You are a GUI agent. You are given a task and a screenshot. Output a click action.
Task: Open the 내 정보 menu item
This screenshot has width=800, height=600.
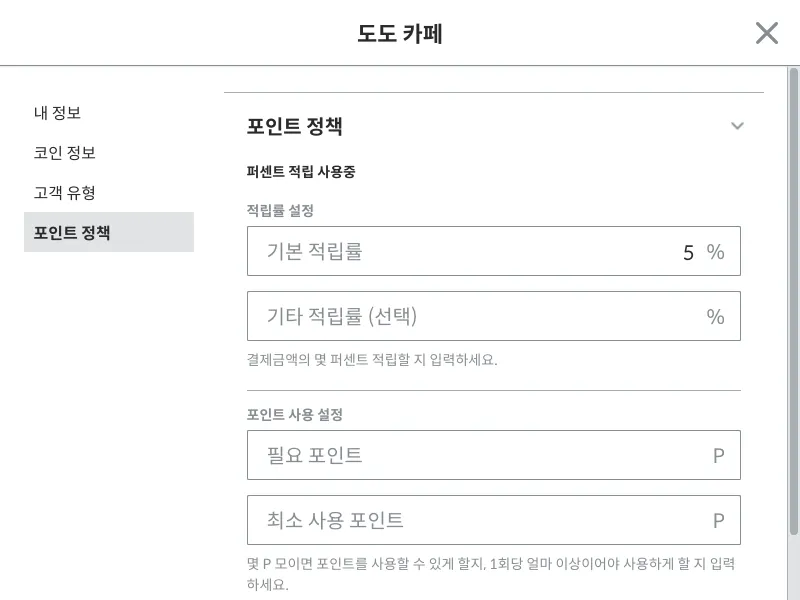point(57,113)
